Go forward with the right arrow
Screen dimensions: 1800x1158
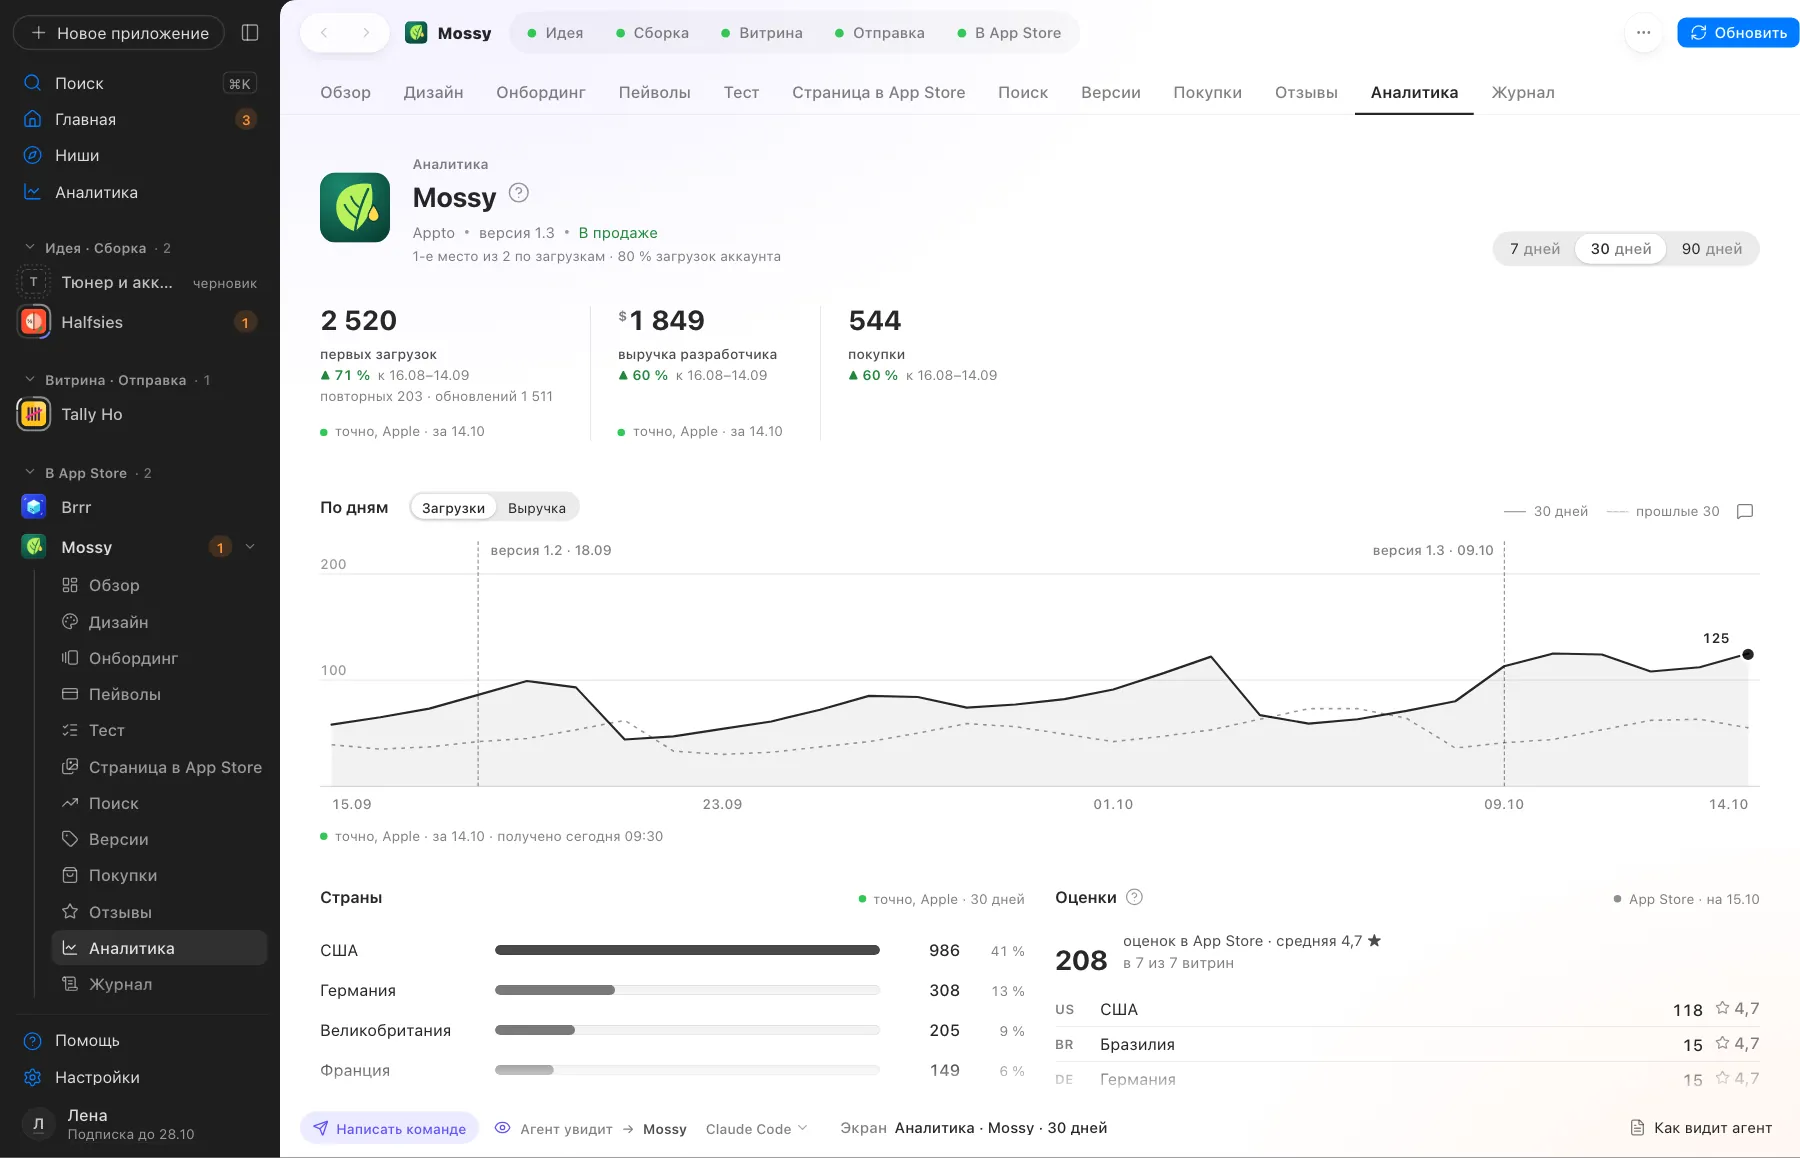coord(366,33)
